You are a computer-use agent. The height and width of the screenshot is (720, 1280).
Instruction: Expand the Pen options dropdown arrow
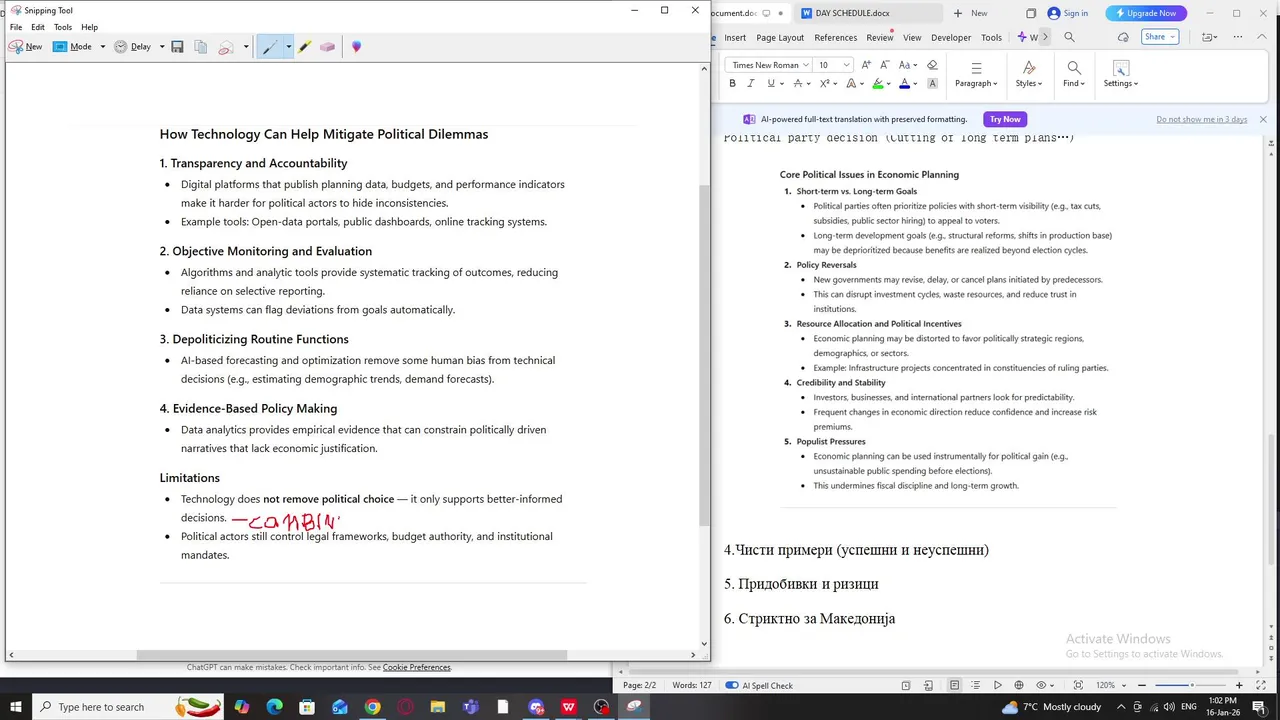tap(289, 46)
